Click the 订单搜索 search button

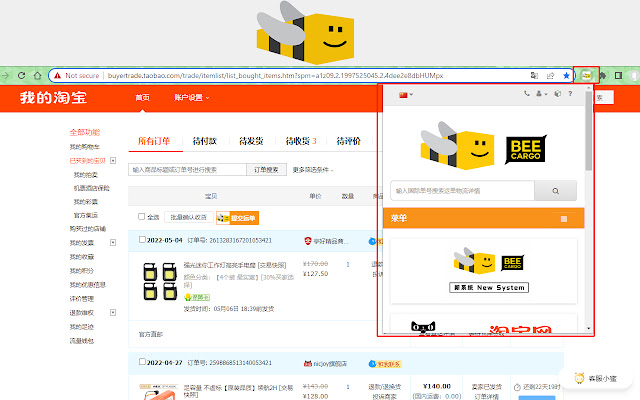pyautogui.click(x=266, y=170)
